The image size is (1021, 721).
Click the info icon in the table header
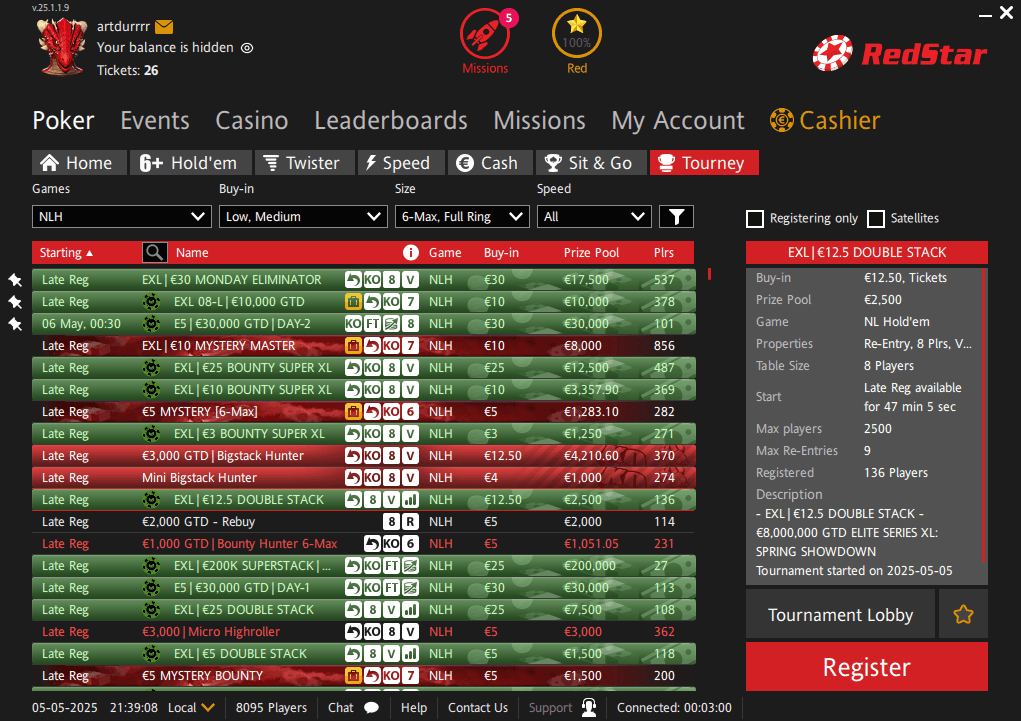pyautogui.click(x=410, y=253)
